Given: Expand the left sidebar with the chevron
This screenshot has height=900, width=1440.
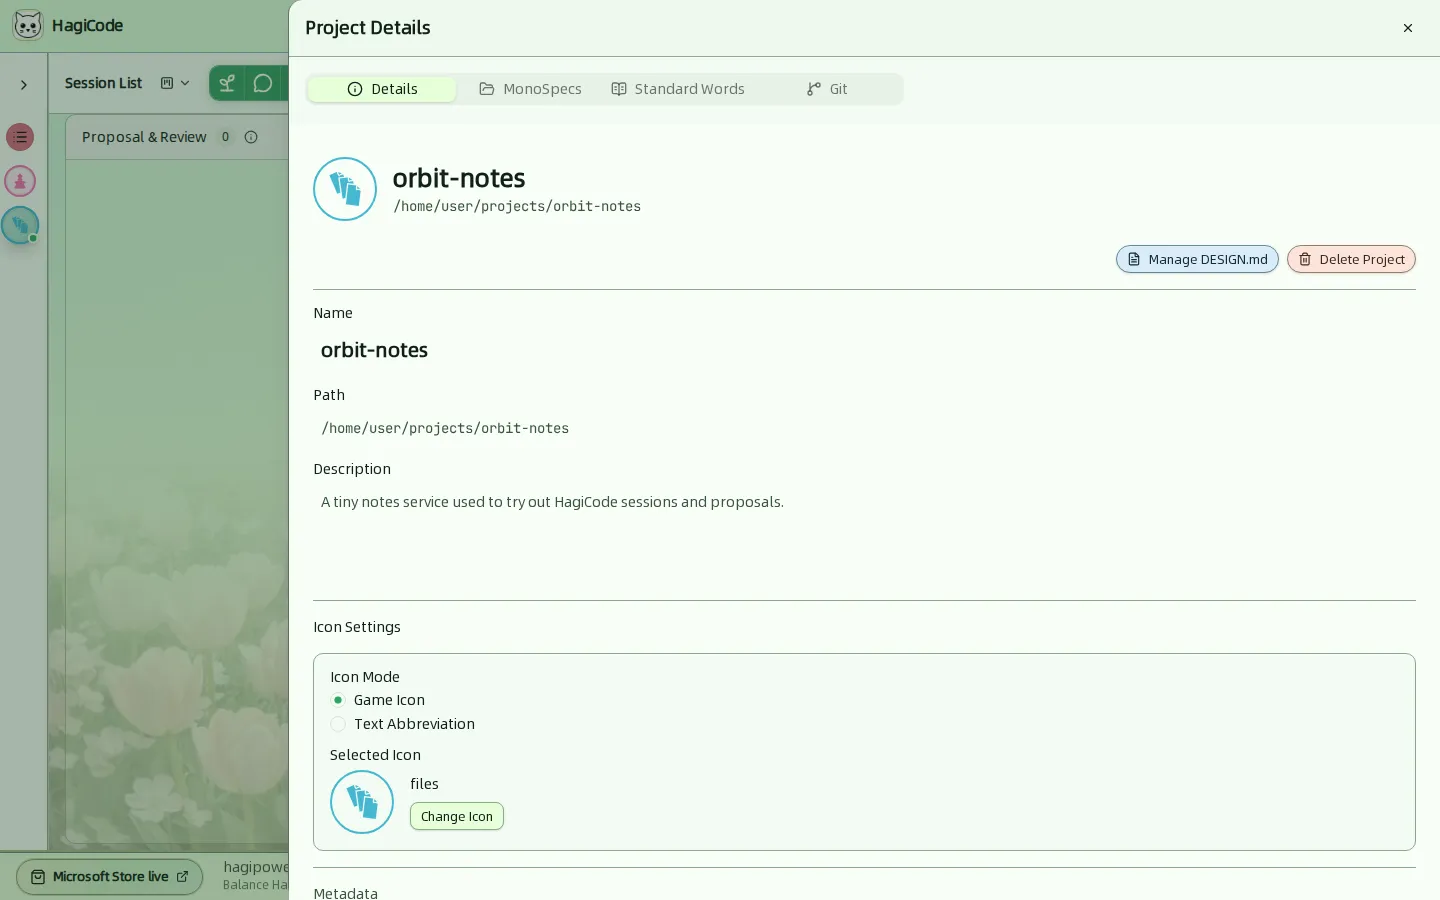Looking at the screenshot, I should (x=24, y=85).
